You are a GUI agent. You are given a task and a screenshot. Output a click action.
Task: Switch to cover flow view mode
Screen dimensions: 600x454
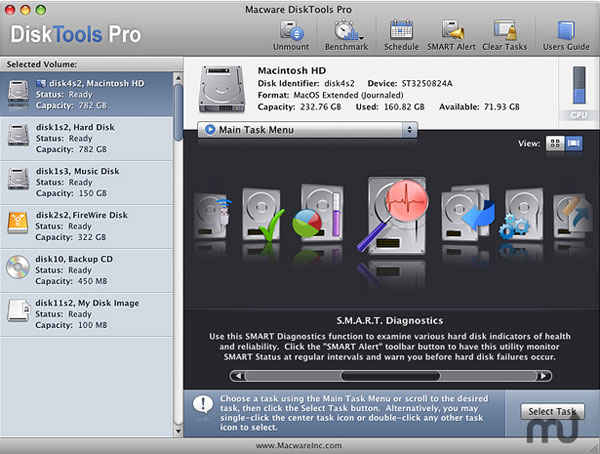tap(574, 144)
